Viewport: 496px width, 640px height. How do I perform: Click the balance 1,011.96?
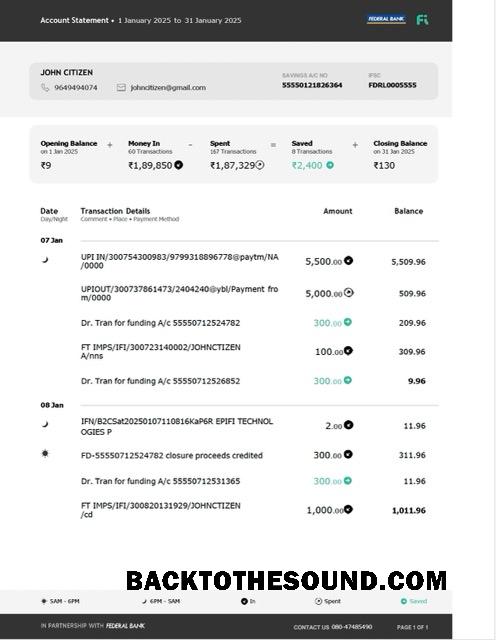click(409, 510)
